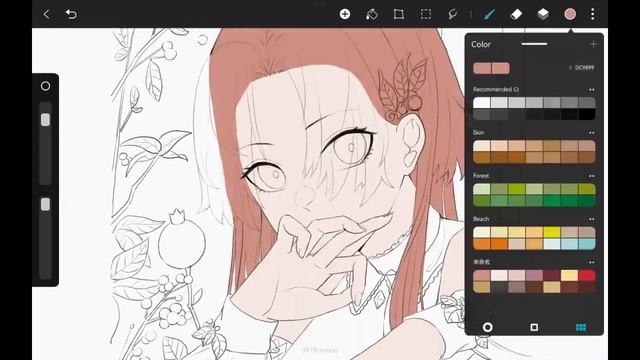Tap the current color preview swatch

[x=491, y=68]
